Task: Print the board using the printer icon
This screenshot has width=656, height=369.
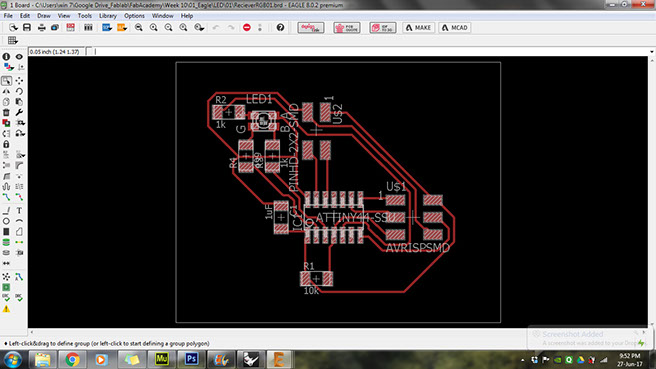Action: pyautogui.click(x=41, y=28)
